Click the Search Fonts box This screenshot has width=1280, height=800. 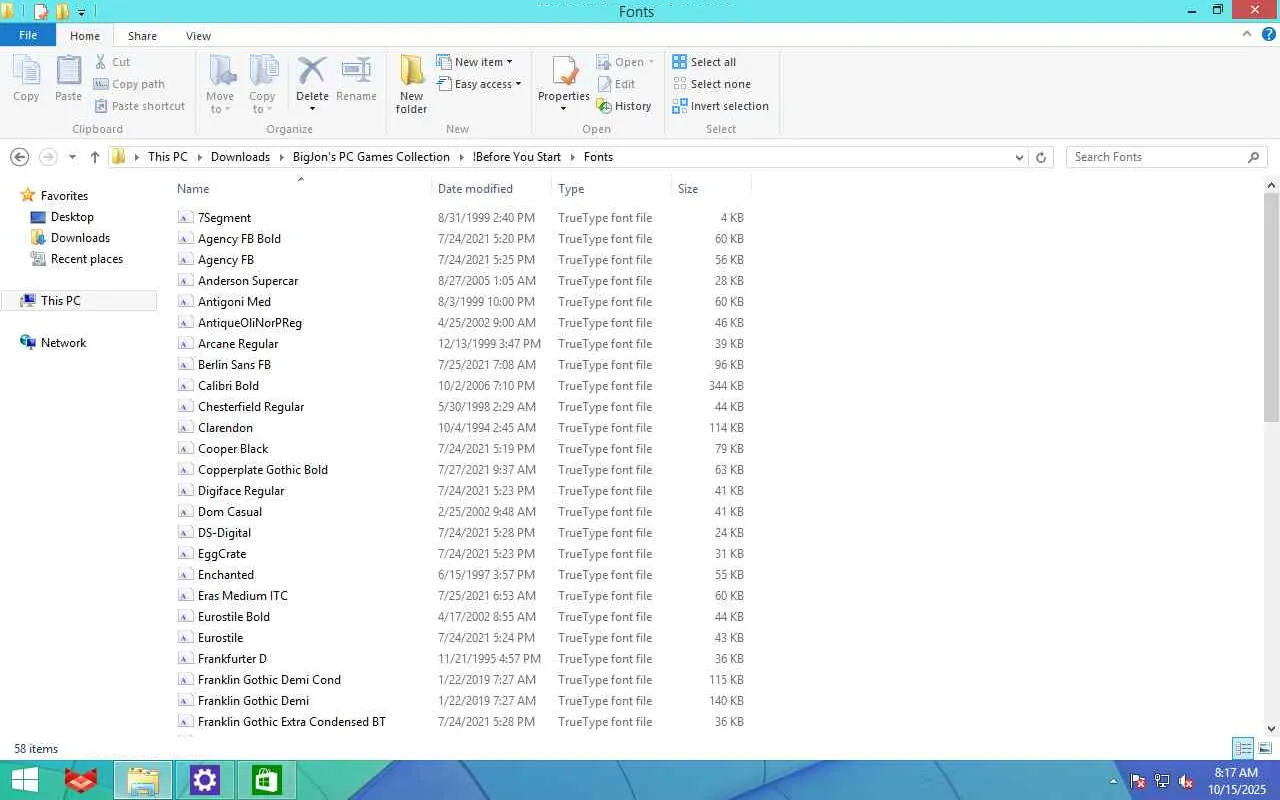[1166, 157]
